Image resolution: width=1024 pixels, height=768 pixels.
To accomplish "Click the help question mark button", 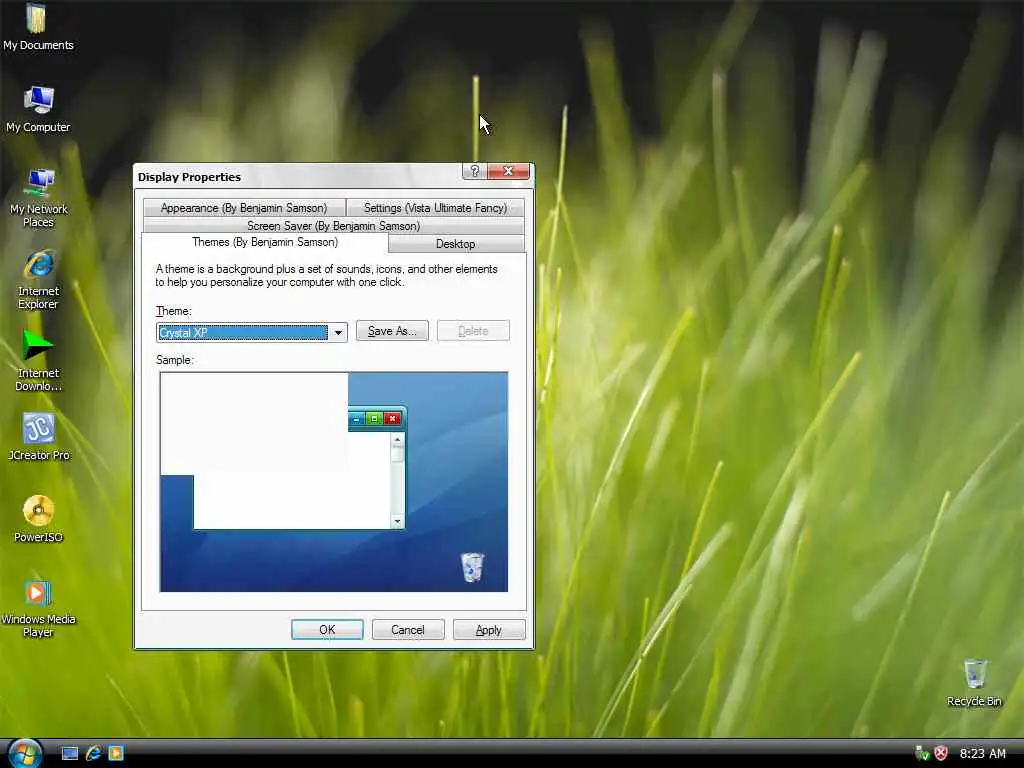I will (475, 171).
